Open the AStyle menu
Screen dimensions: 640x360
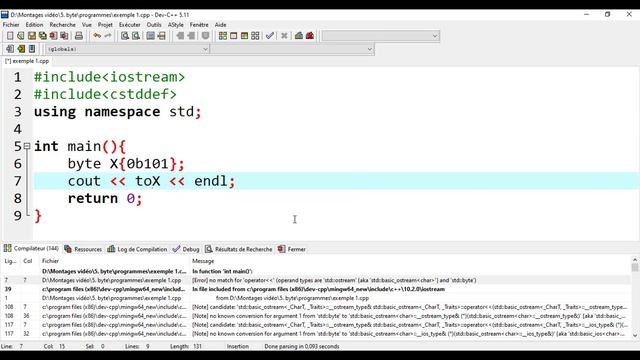[x=176, y=24]
